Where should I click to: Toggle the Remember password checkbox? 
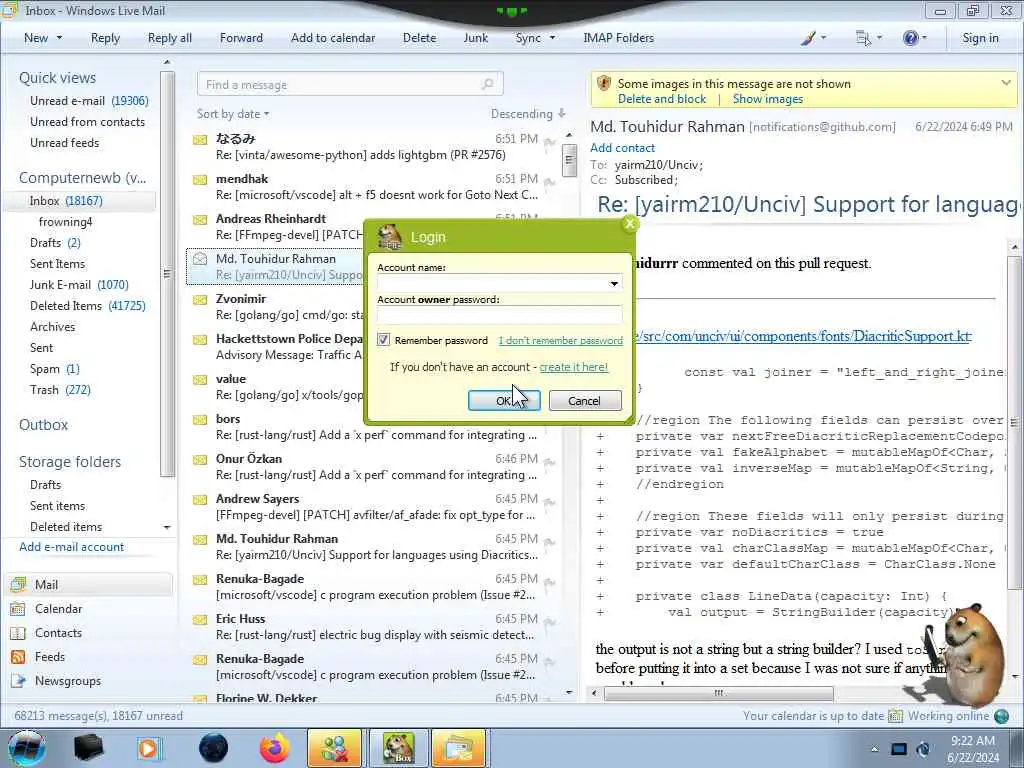[383, 340]
